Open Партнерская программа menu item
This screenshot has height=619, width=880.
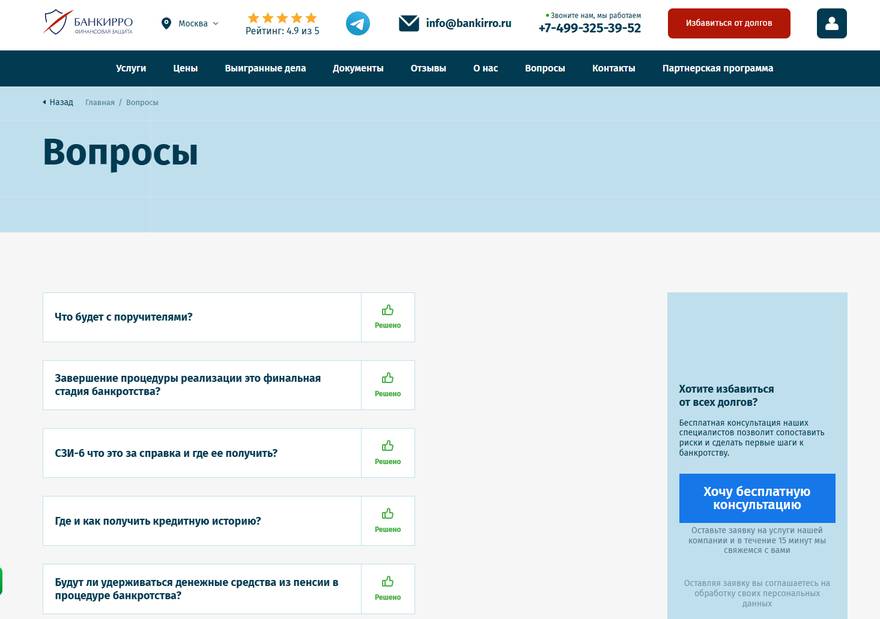[x=717, y=68]
